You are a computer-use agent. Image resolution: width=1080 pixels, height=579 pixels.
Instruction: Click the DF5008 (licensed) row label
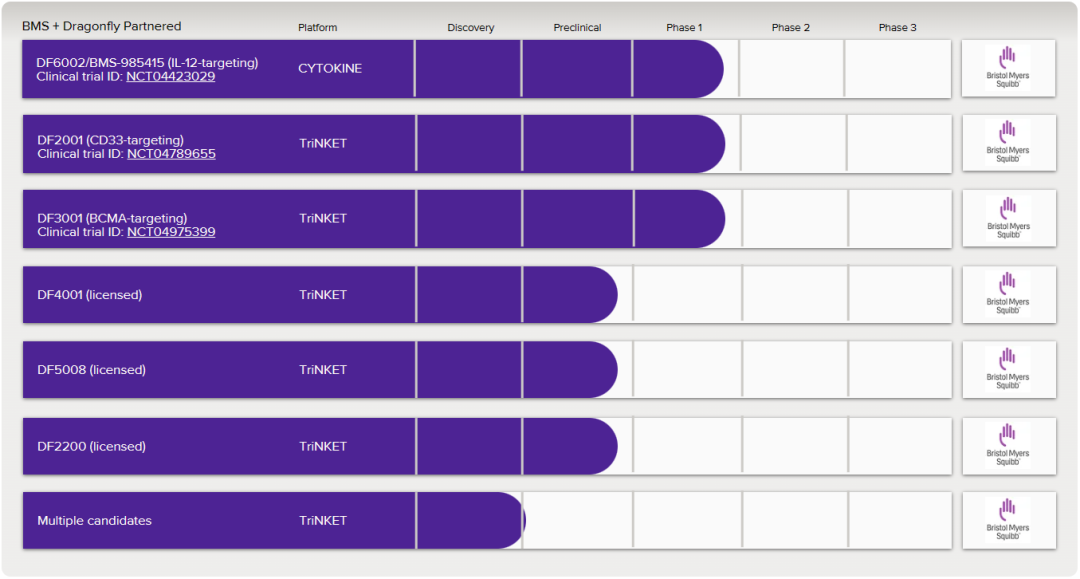point(91,370)
